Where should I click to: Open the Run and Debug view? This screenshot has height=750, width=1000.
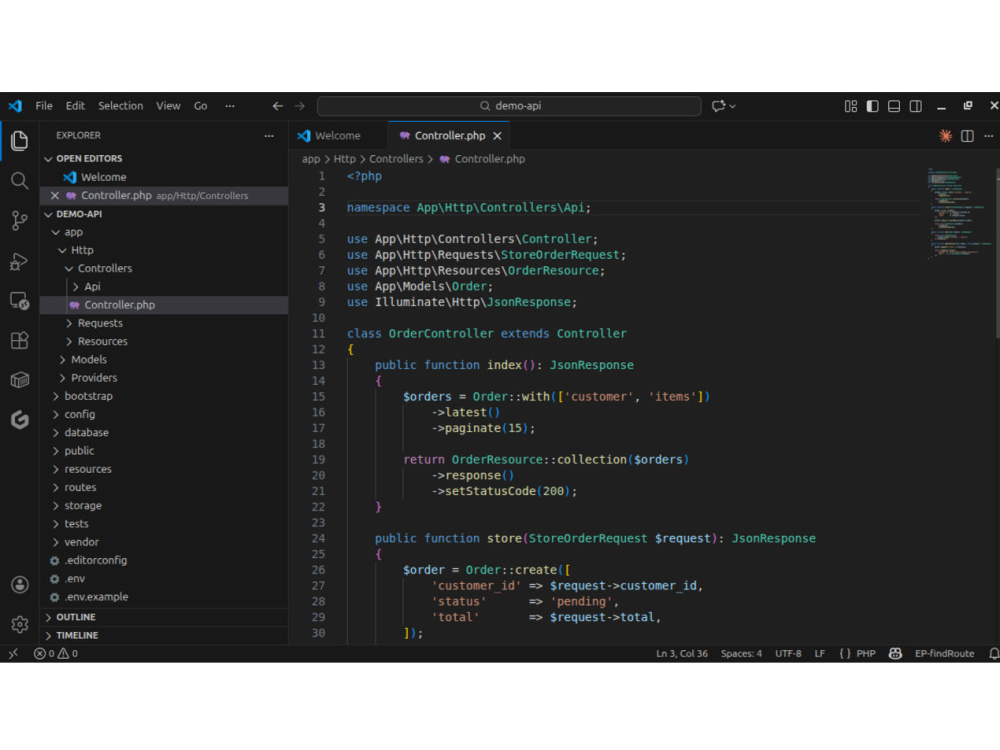[19, 261]
